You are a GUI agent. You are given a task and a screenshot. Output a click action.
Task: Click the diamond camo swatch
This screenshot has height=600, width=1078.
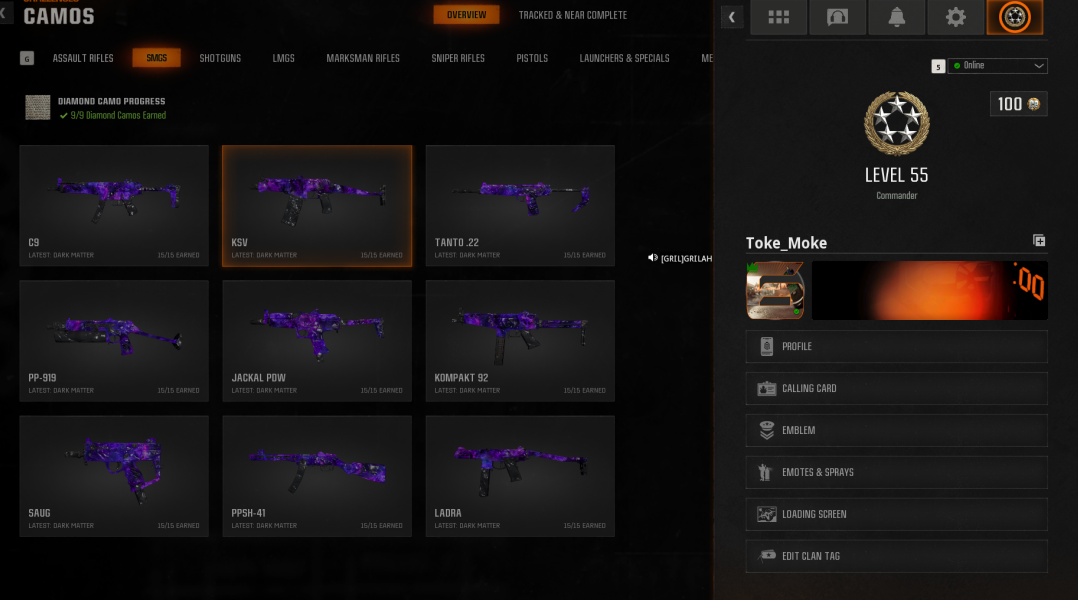(38, 108)
